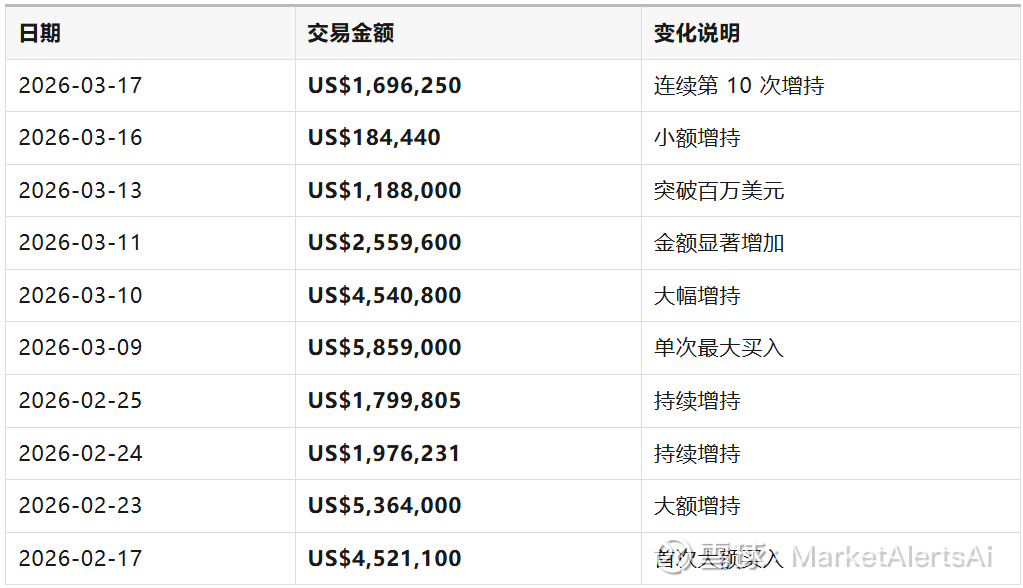Click the 交易金额 column header
Viewport: 1023px width, 588px height.
click(x=351, y=33)
